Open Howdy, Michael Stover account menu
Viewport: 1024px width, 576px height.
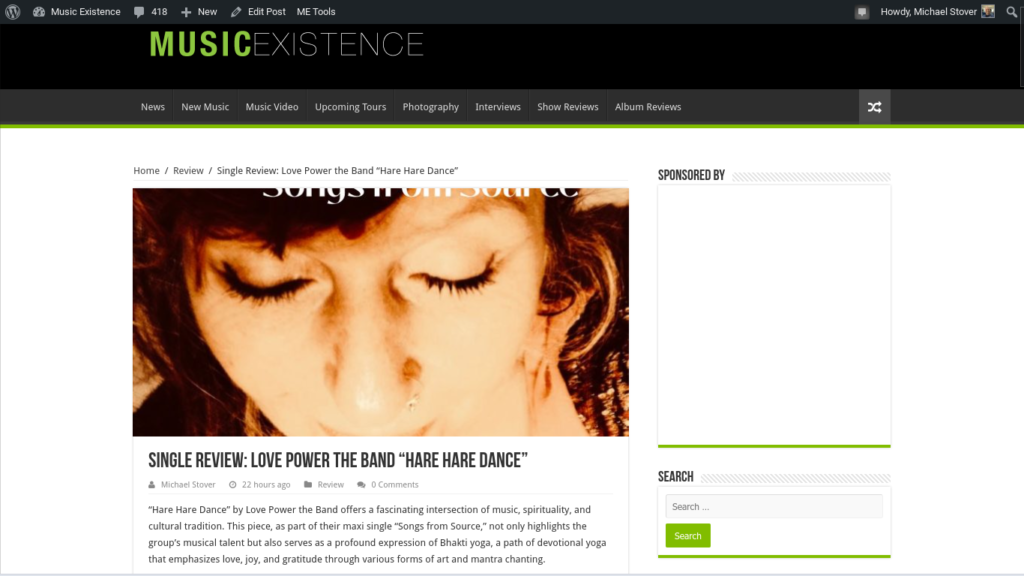928,12
